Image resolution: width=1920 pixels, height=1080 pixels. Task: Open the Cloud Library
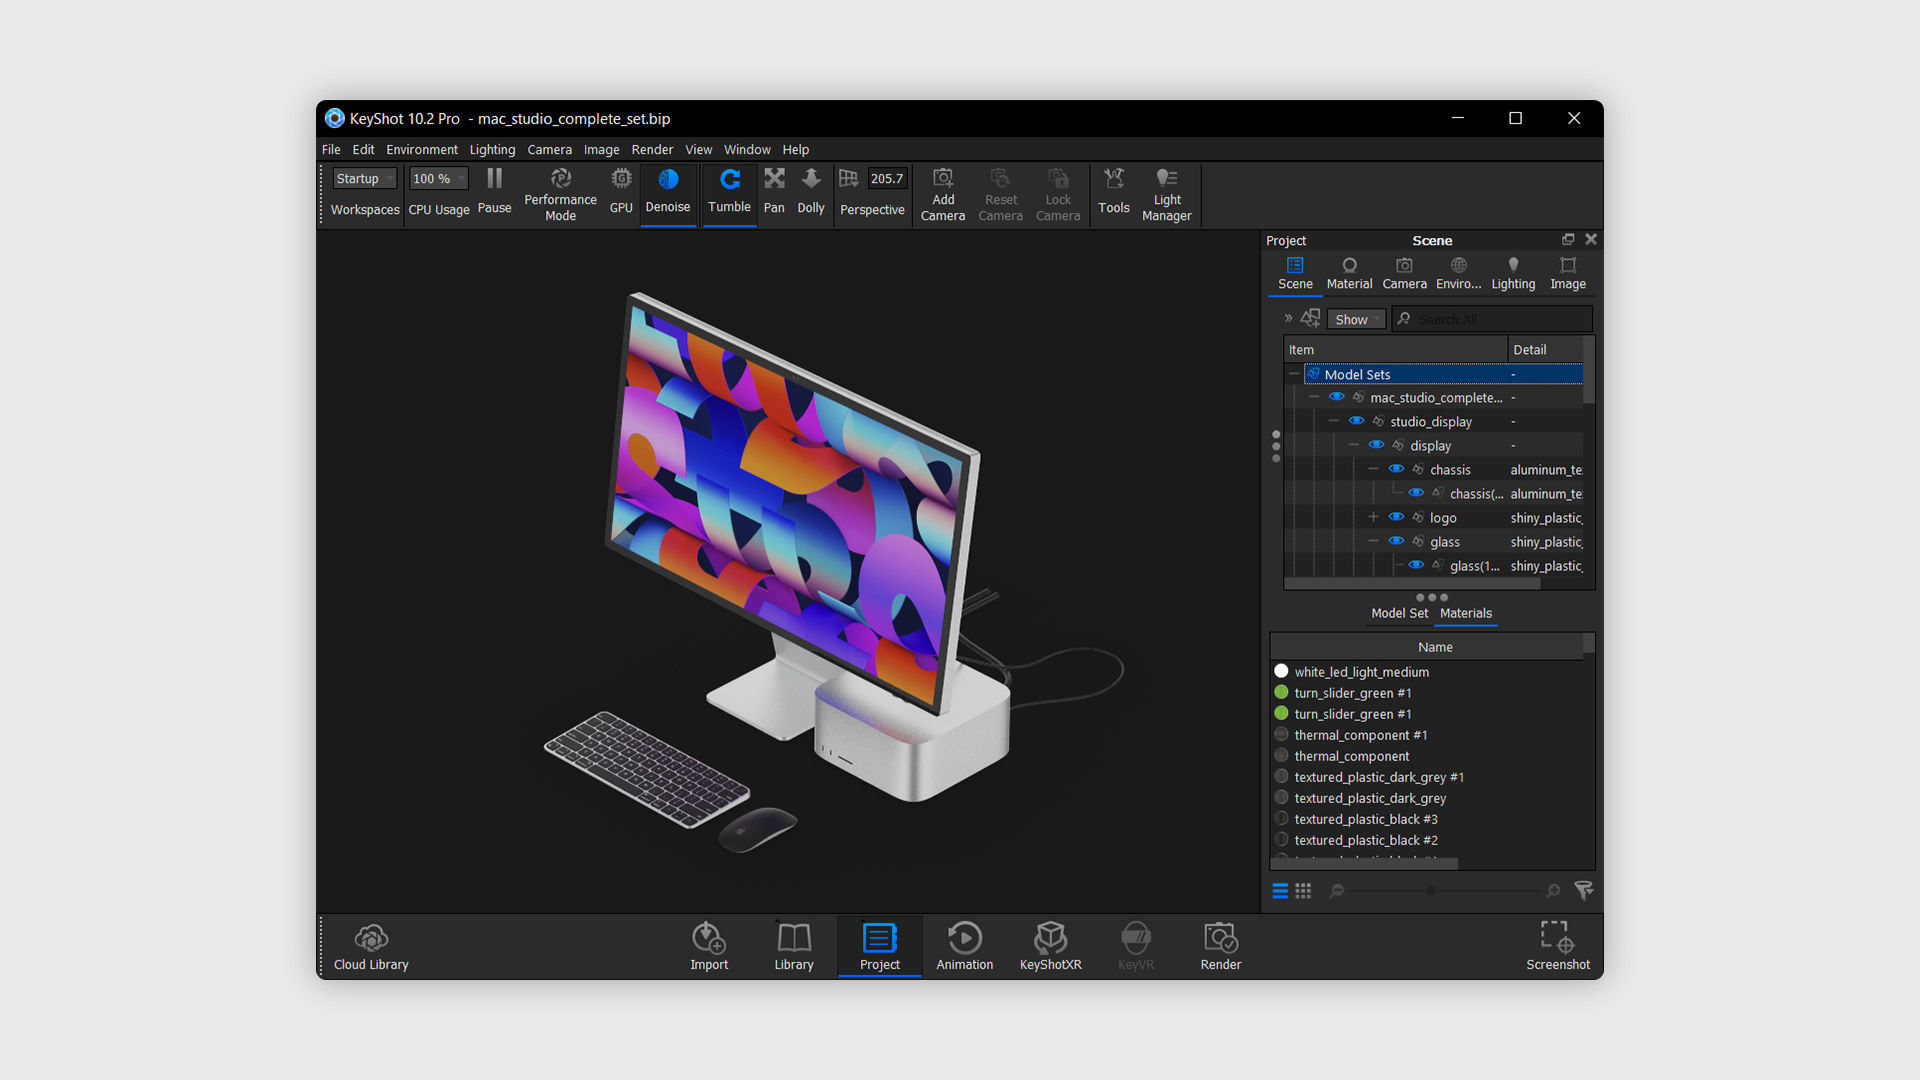pos(371,946)
